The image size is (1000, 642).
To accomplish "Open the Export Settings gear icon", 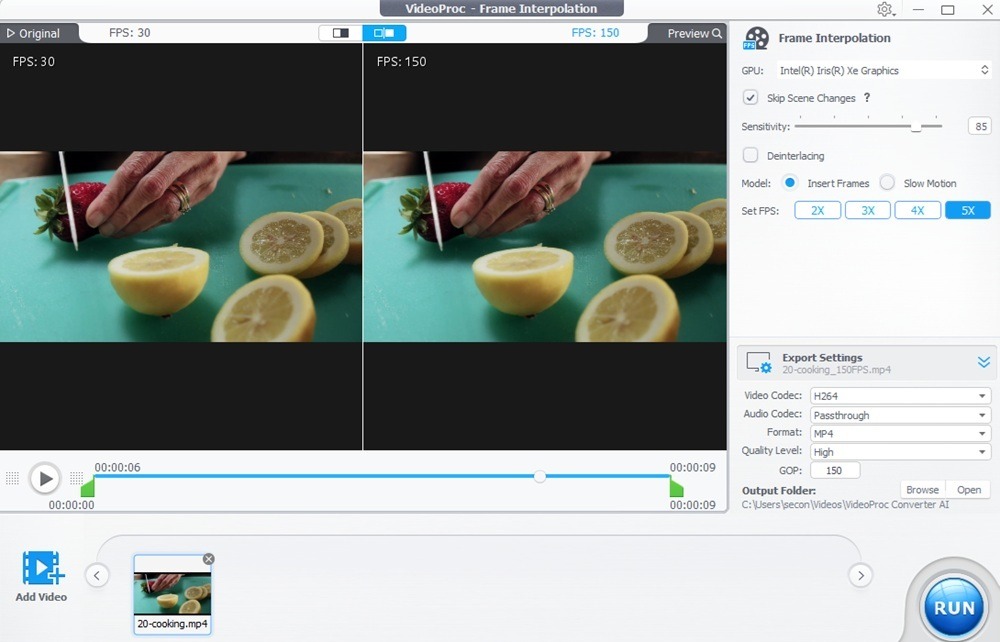I will tap(757, 363).
